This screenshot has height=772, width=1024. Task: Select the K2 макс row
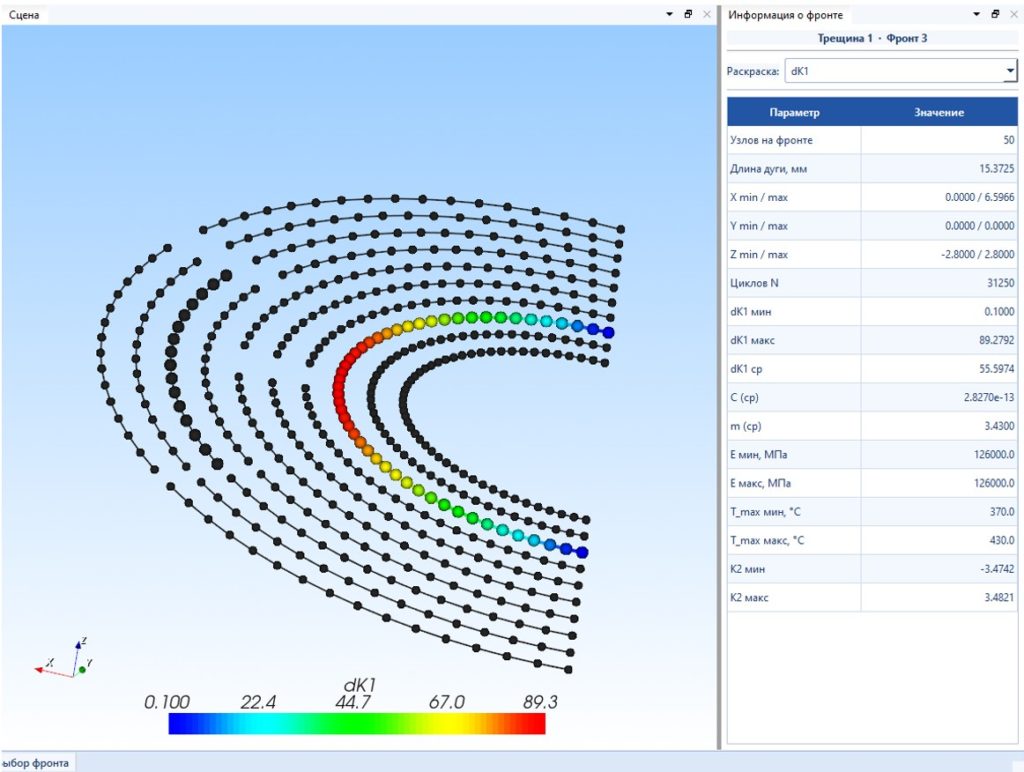click(x=872, y=597)
